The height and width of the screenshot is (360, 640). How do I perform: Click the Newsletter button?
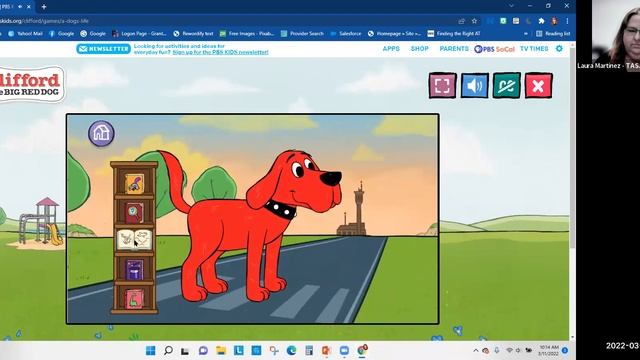tap(103, 49)
